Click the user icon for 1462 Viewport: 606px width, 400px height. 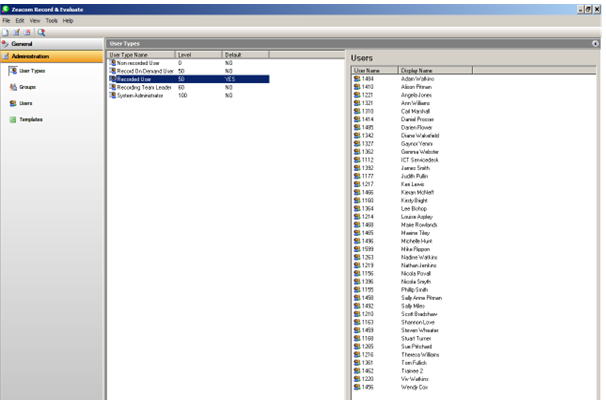pos(357,371)
